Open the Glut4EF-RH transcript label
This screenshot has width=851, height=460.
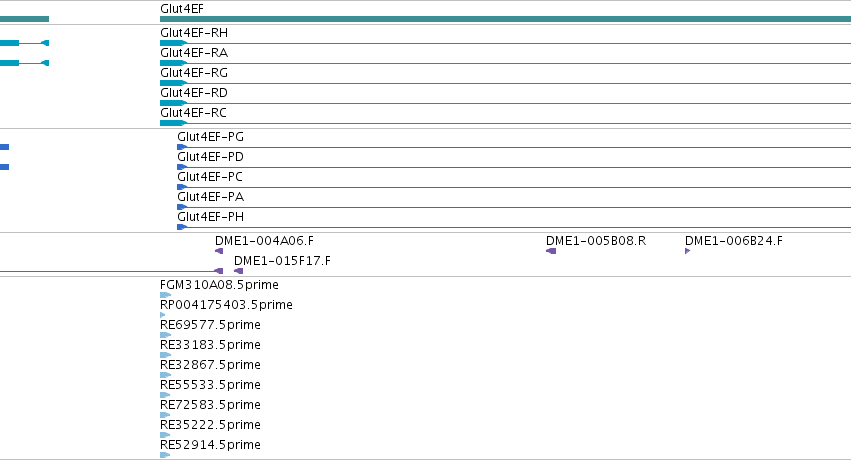pyautogui.click(x=194, y=33)
